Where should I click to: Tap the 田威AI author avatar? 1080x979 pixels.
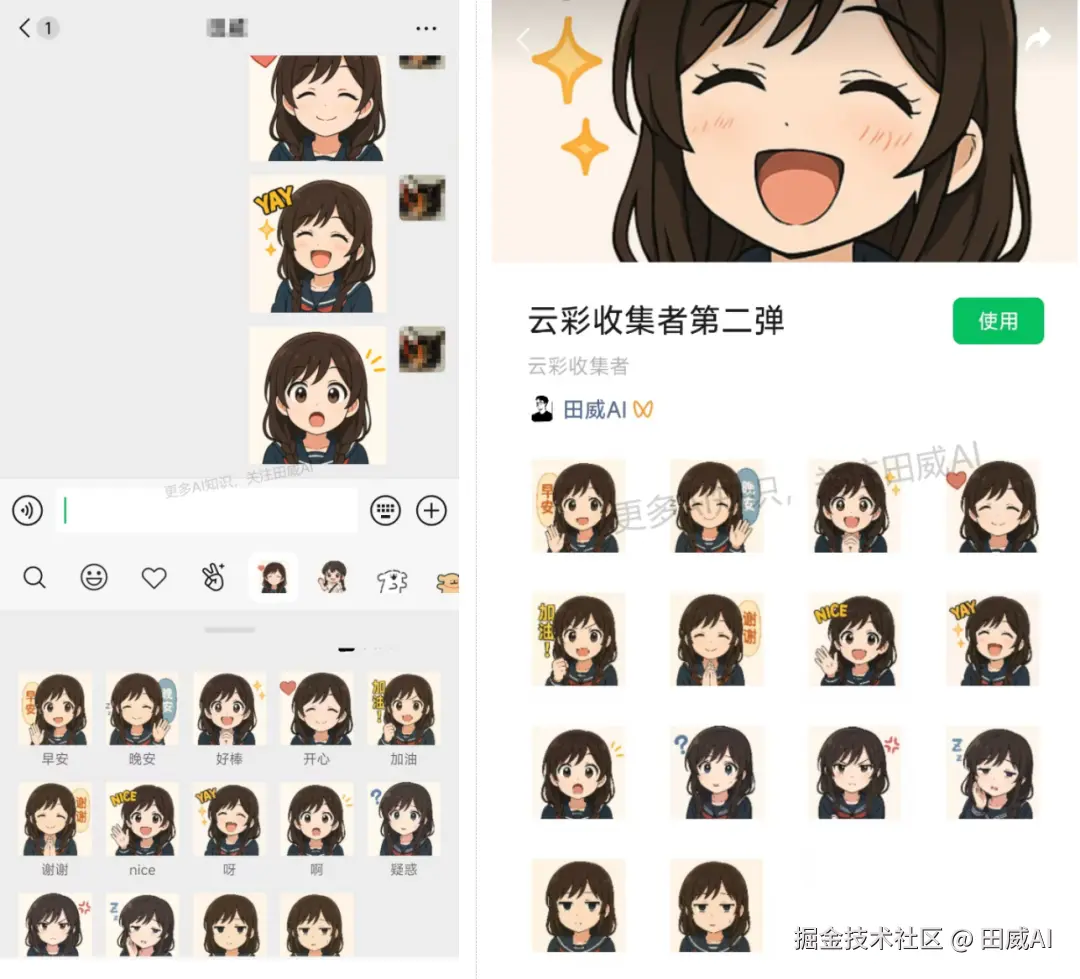pos(542,409)
